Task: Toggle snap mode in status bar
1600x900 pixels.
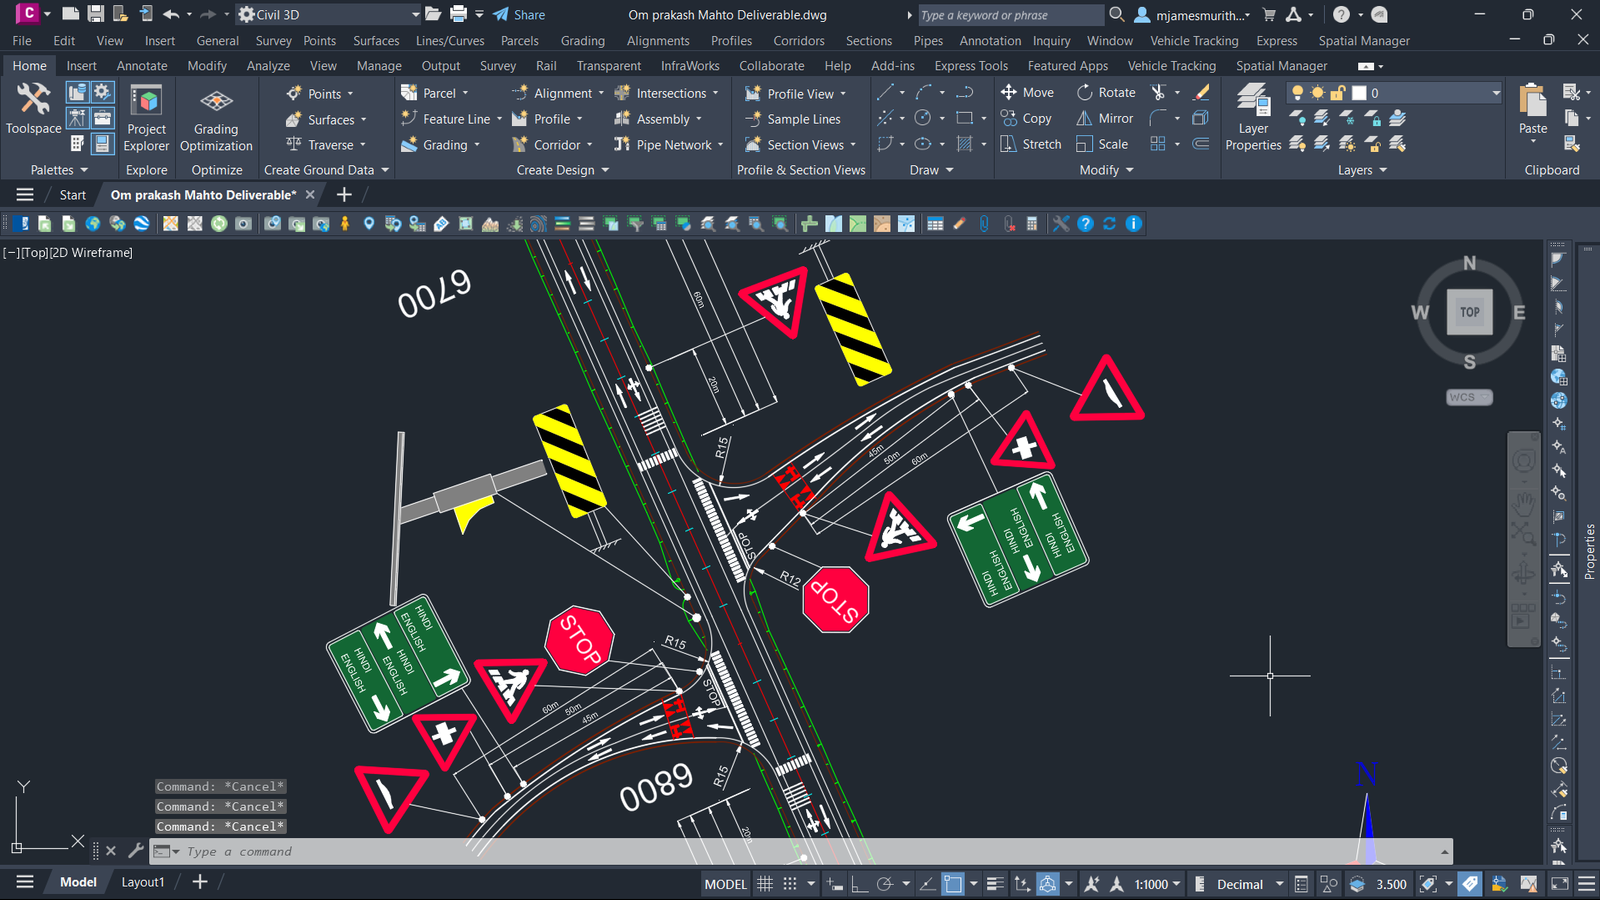Action: click(790, 884)
